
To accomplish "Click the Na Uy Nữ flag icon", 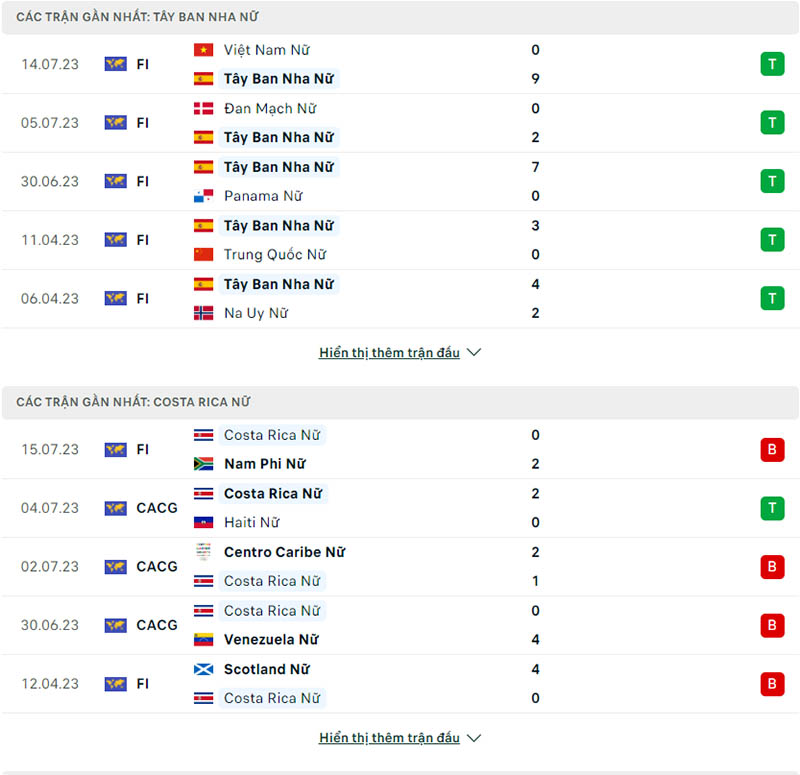I will tap(203, 313).
